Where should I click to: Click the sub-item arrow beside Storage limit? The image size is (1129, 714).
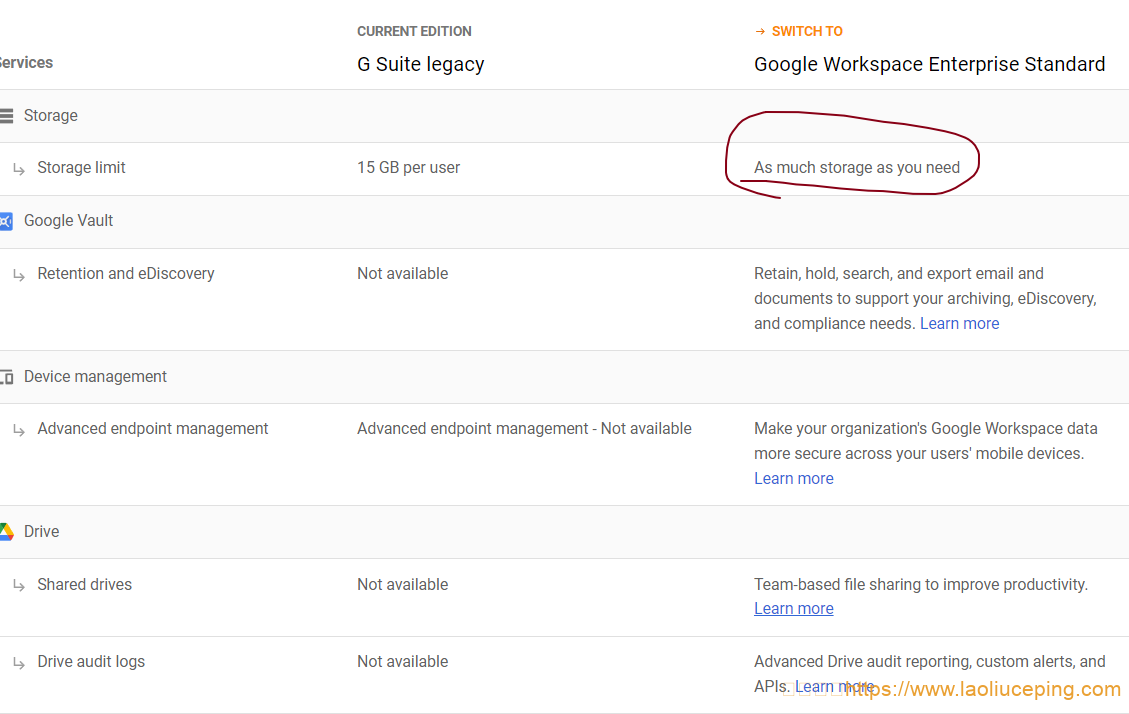19,168
